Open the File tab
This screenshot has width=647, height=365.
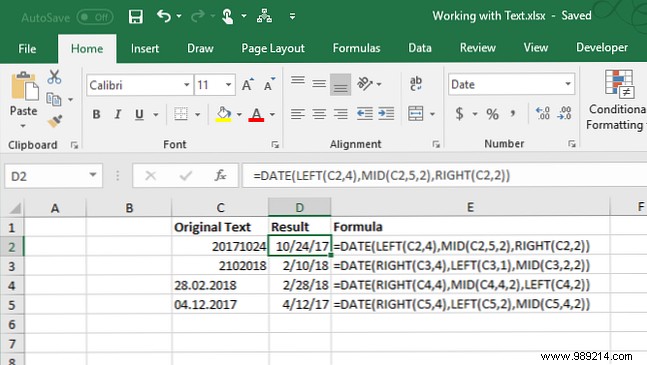[27, 49]
